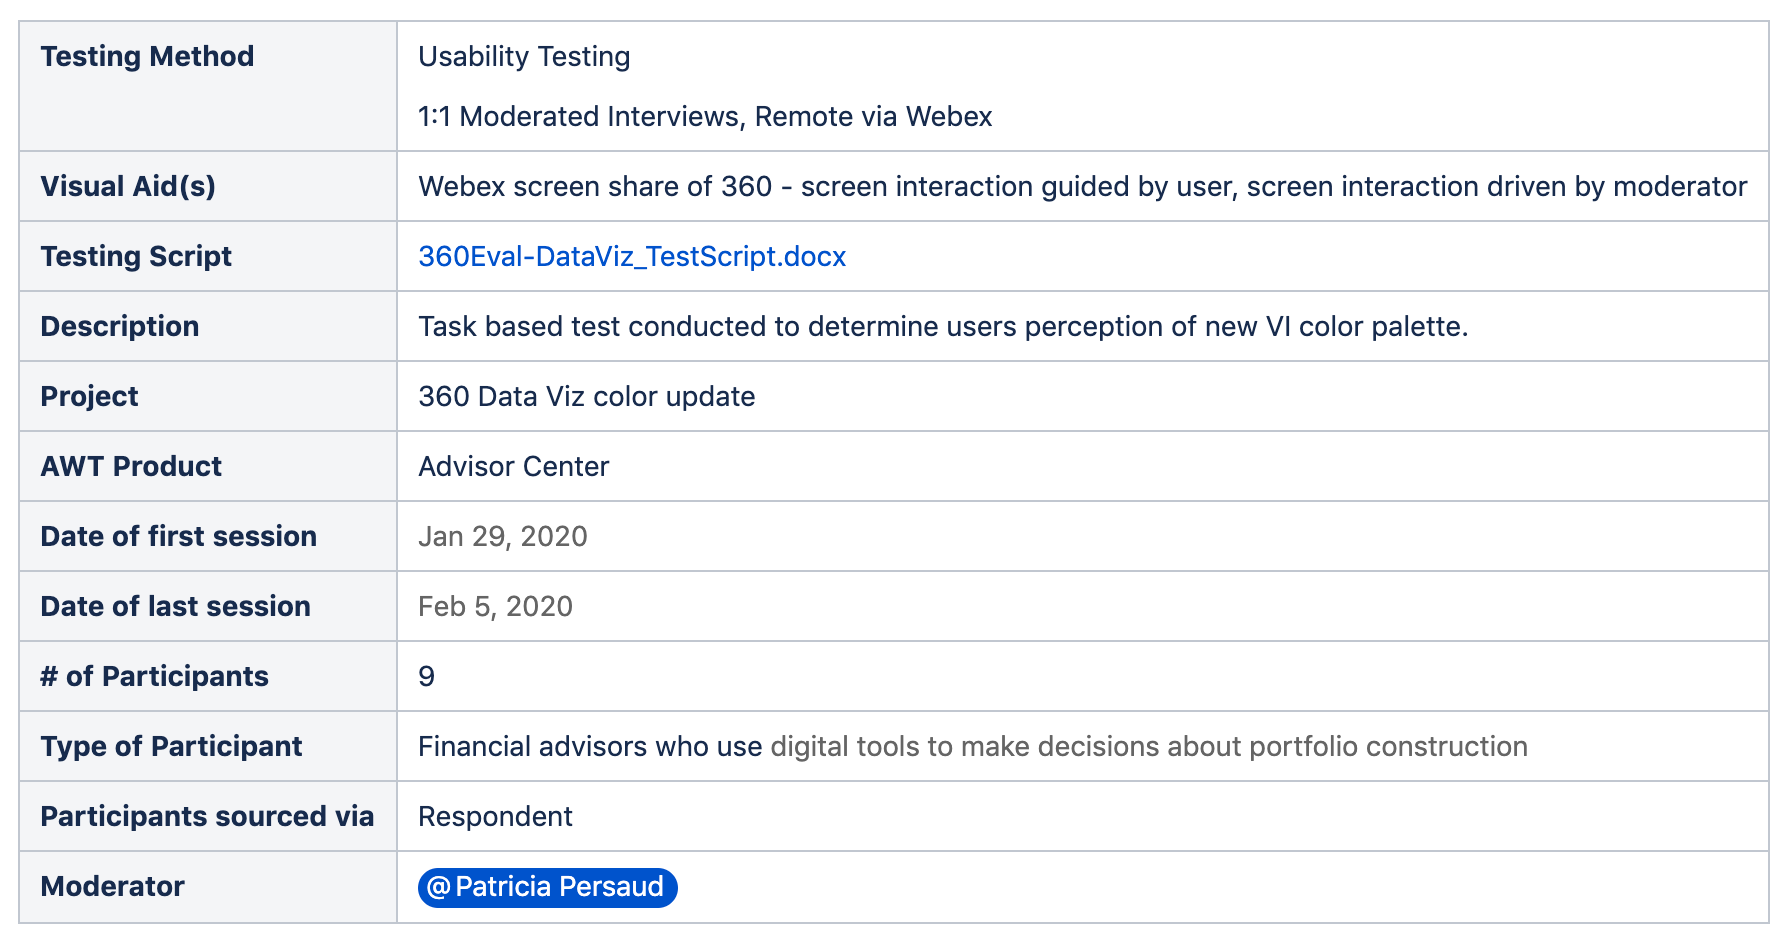This screenshot has height=944, width=1792.
Task: Select the Visual Aid(s) header cell
Action: pos(208,186)
